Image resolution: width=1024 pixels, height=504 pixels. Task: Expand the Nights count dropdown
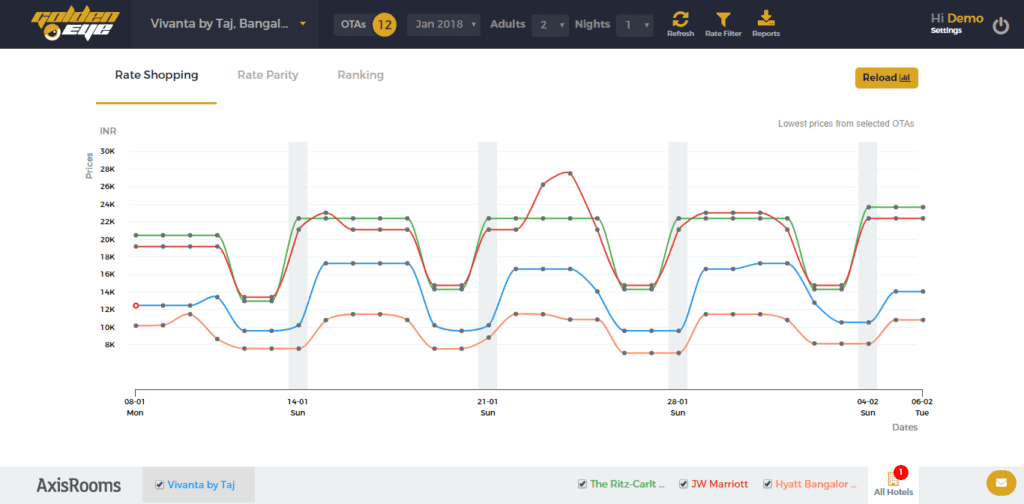[x=634, y=25]
